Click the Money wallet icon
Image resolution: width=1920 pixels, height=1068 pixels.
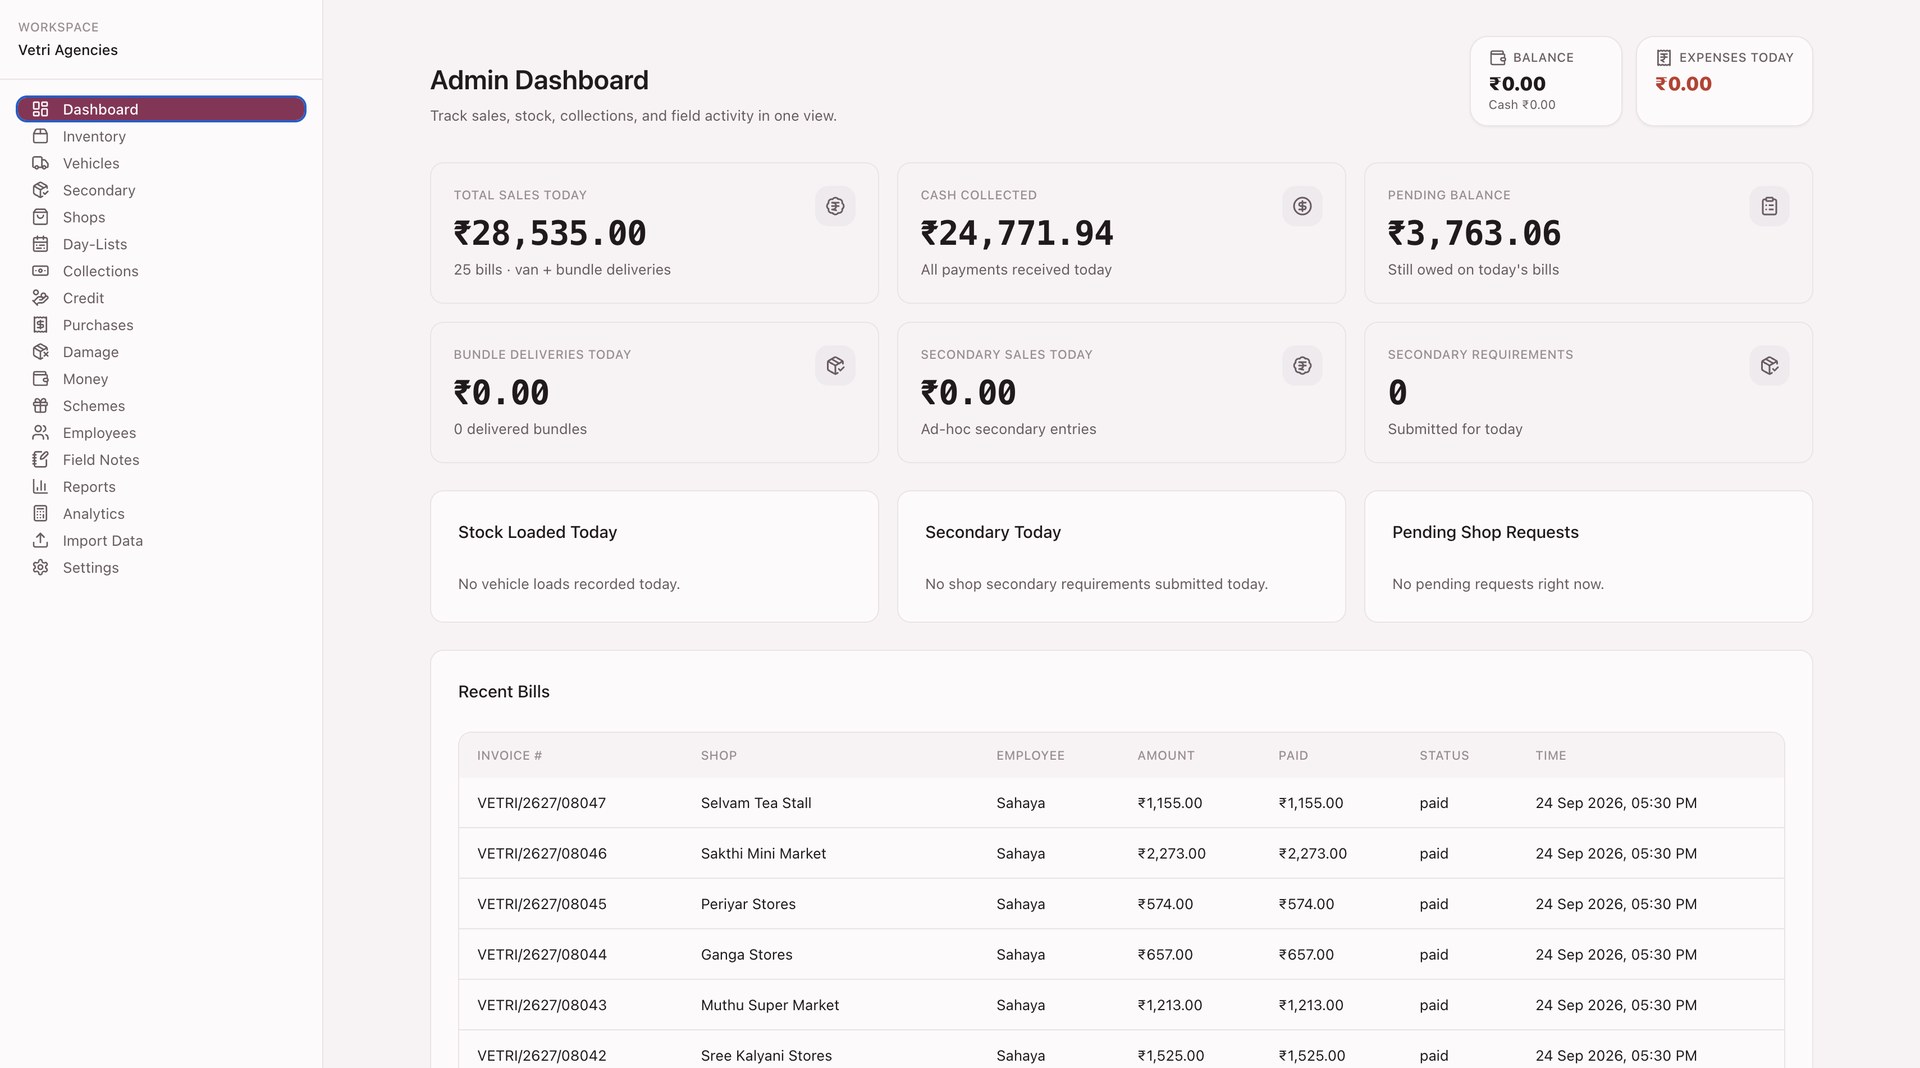pyautogui.click(x=40, y=379)
